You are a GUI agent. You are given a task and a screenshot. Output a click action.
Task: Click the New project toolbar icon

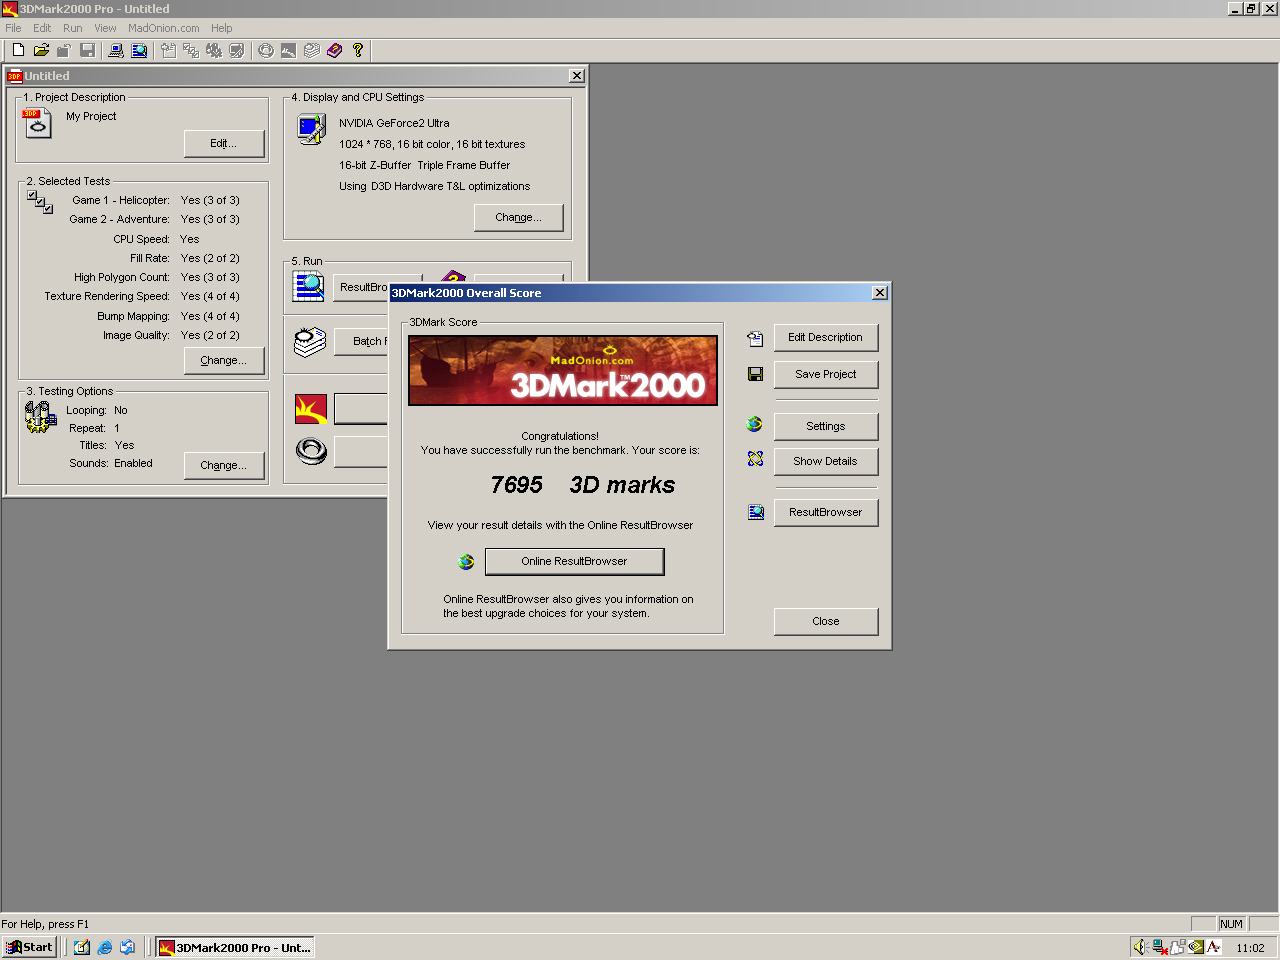pyautogui.click(x=18, y=50)
